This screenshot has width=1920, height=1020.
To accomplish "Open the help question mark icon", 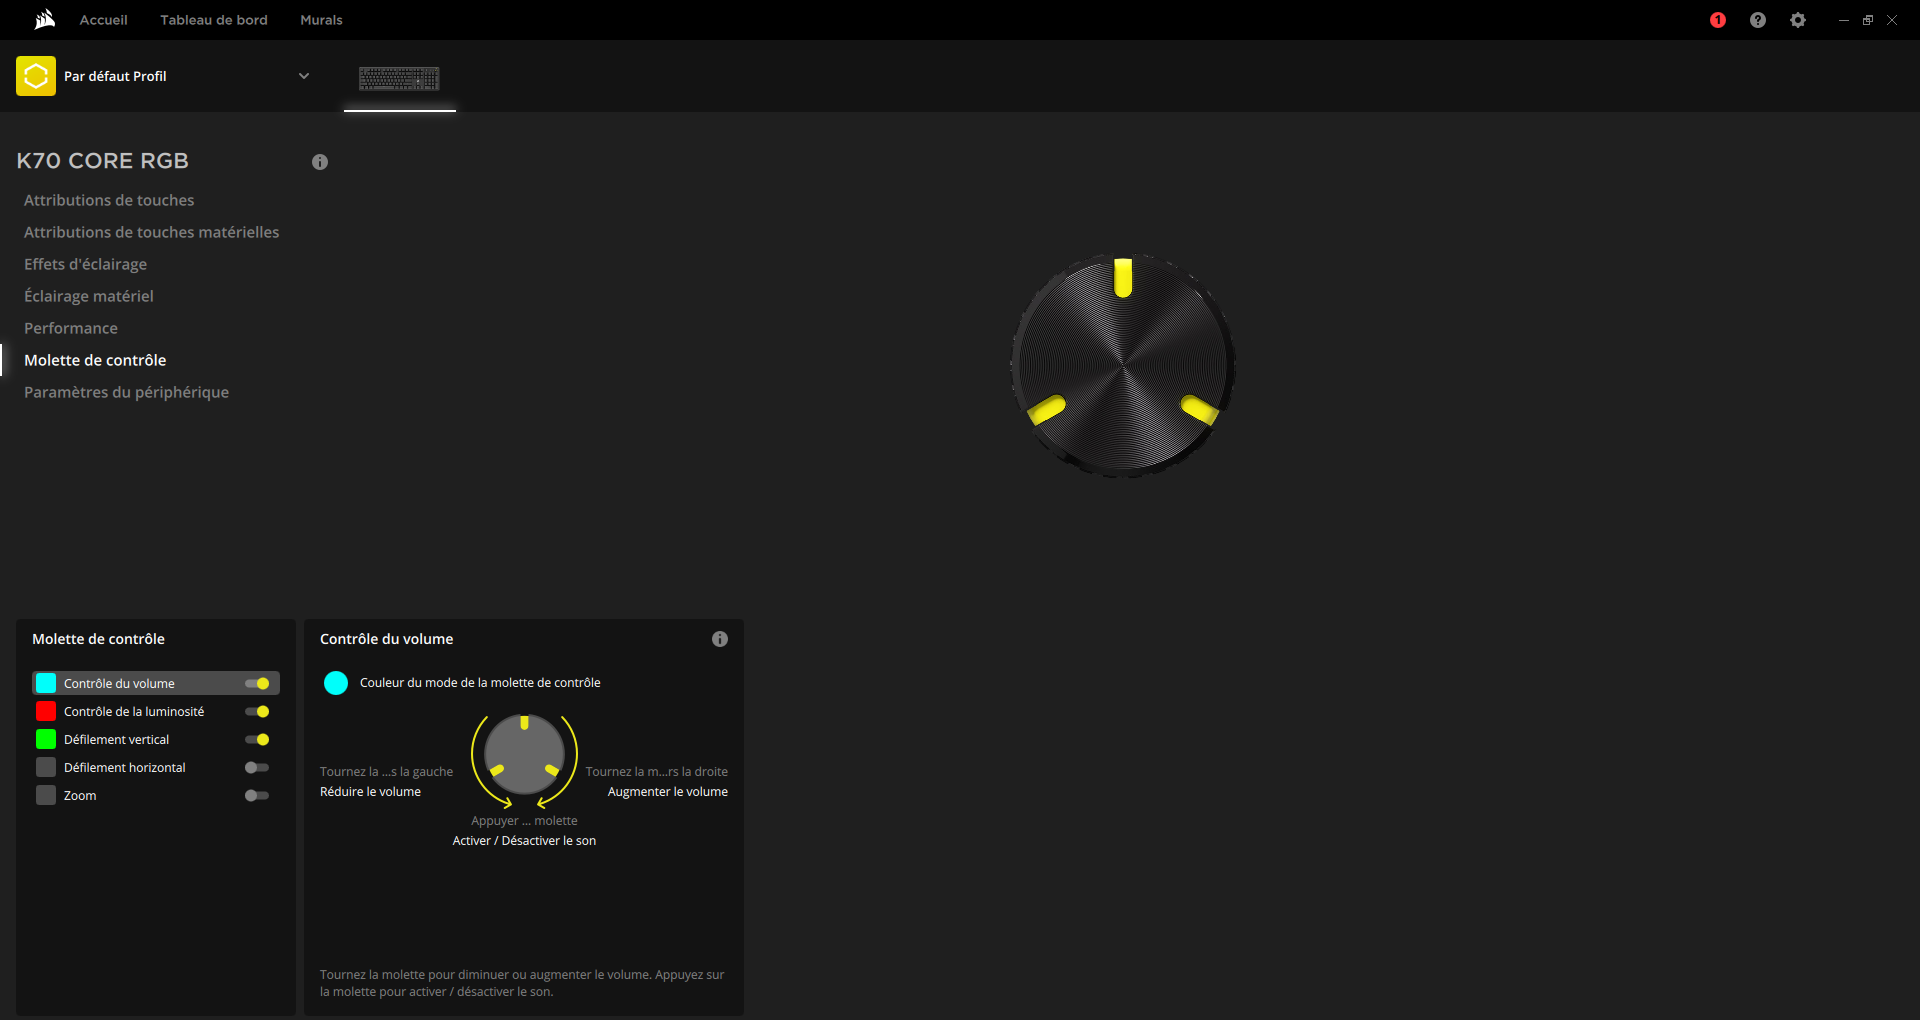I will (x=1758, y=20).
